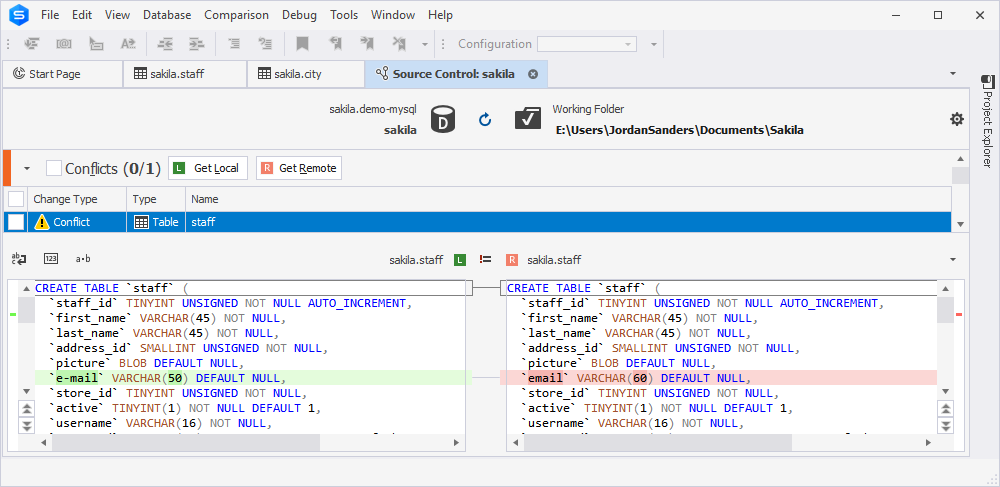Open the File menu
The width and height of the screenshot is (1000, 487).
pos(50,15)
